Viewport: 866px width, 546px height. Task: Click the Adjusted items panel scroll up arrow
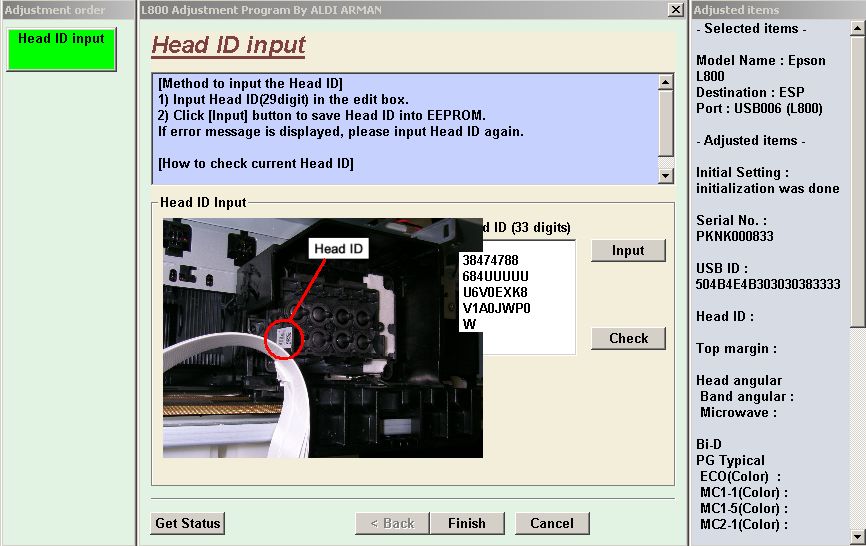point(858,29)
